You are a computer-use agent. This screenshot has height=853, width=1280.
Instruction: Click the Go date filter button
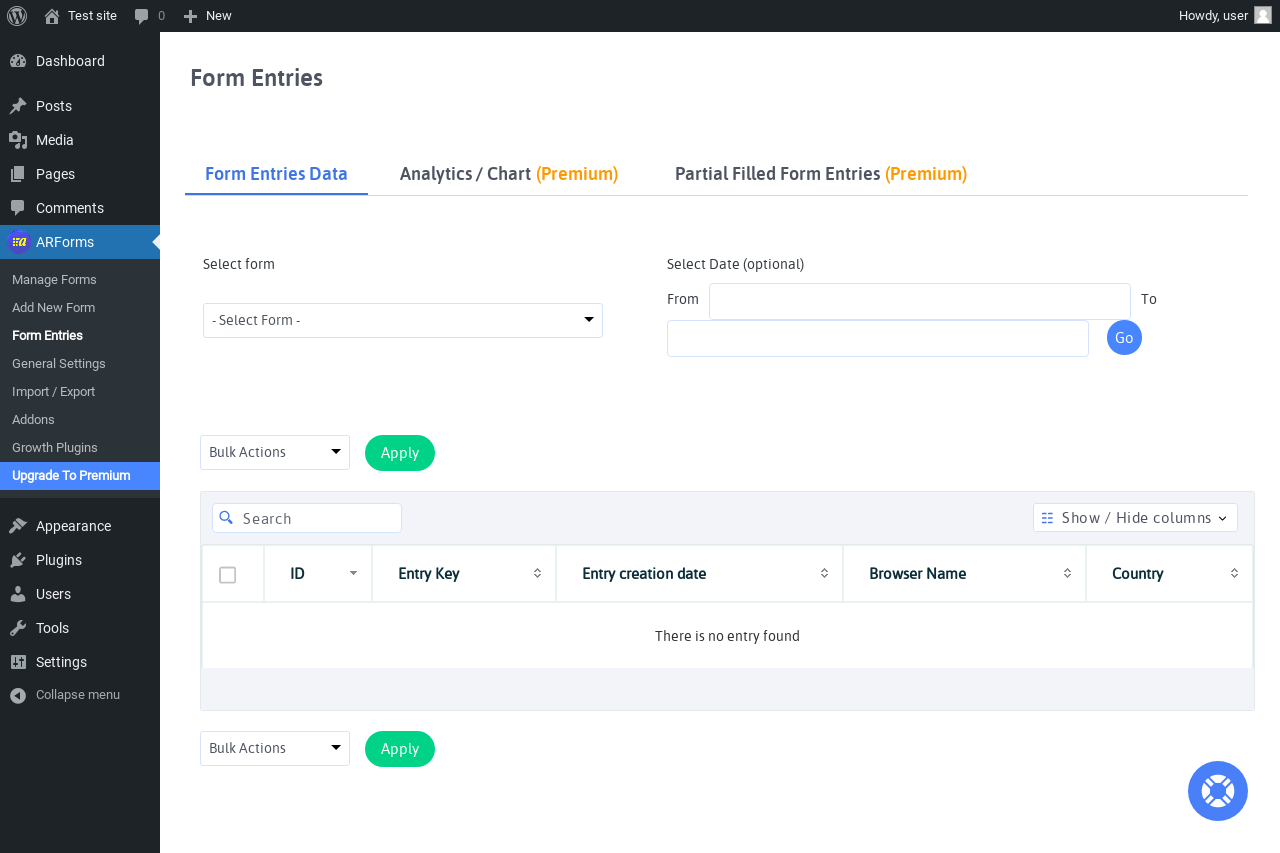coord(1124,338)
